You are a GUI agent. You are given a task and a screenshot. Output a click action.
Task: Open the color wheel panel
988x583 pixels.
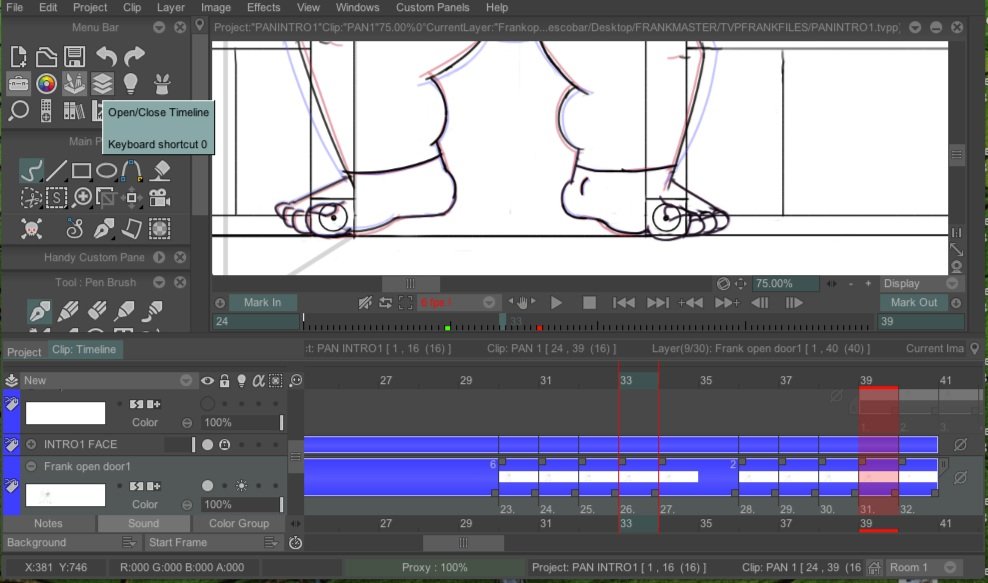click(46, 83)
